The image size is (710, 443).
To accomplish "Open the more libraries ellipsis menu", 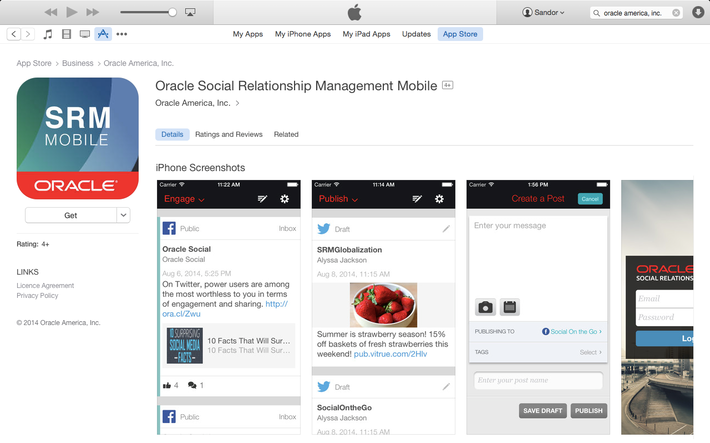I will [x=121, y=34].
